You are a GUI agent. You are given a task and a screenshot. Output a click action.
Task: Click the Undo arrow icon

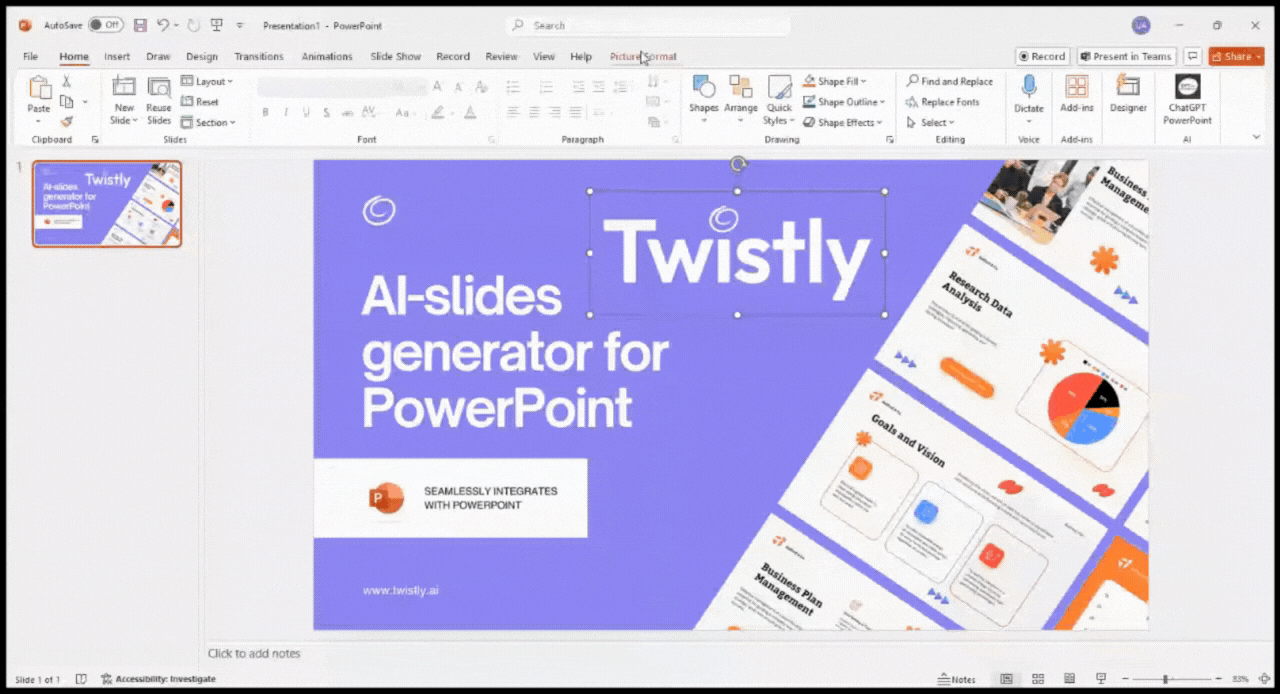163,25
